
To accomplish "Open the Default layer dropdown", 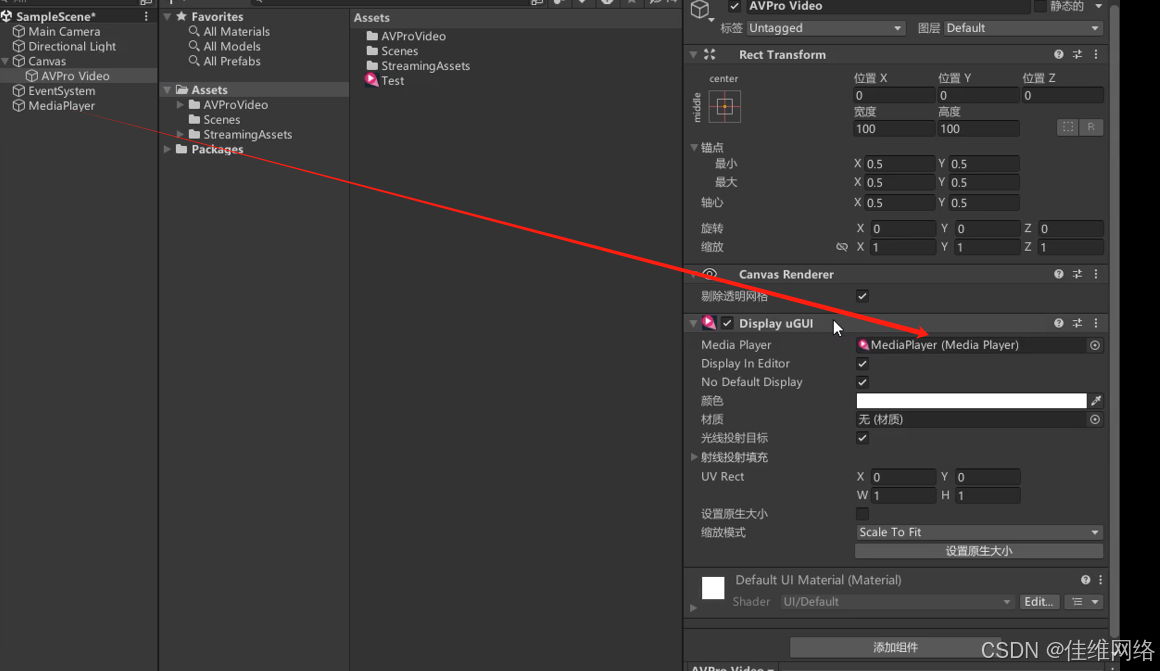I will point(1023,28).
